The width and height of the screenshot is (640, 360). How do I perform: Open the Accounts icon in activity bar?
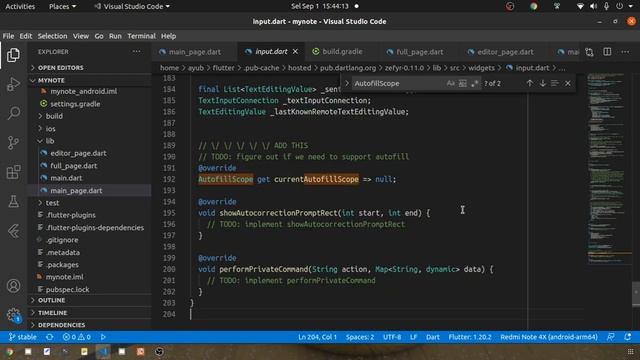click(x=13, y=286)
